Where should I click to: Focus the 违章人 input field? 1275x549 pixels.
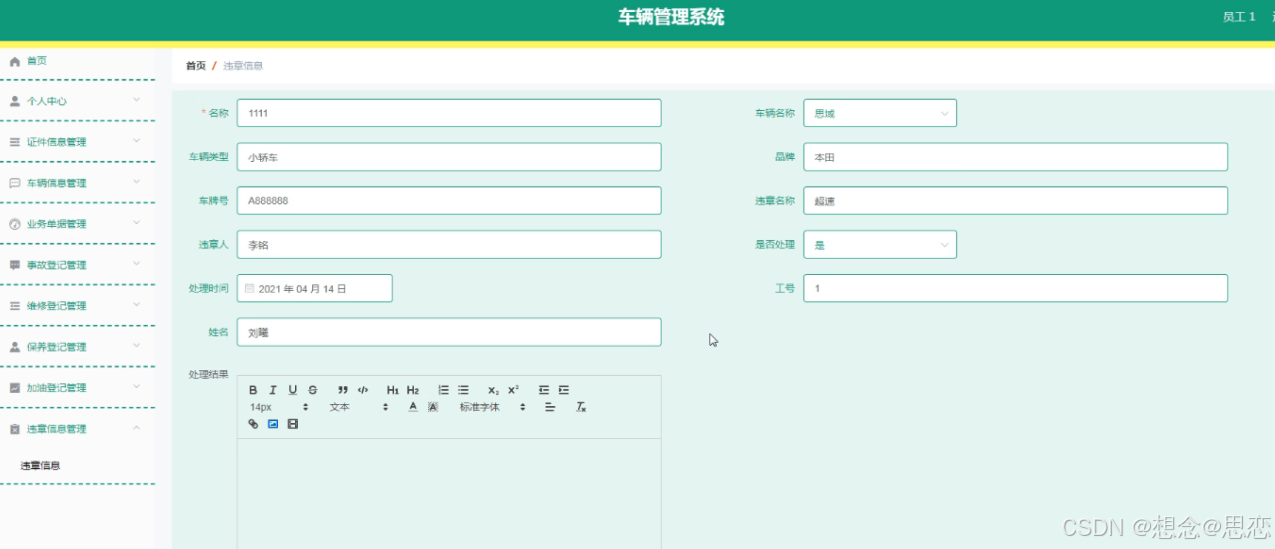449,244
